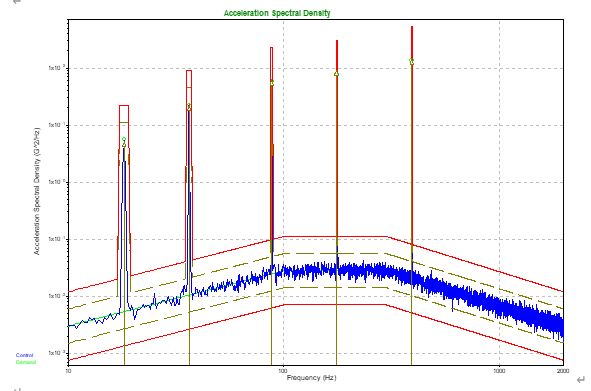The image size is (591, 391).
Task: Click the vertical Acceleration Spectral Density axis label
Action: pyautogui.click(x=37, y=192)
